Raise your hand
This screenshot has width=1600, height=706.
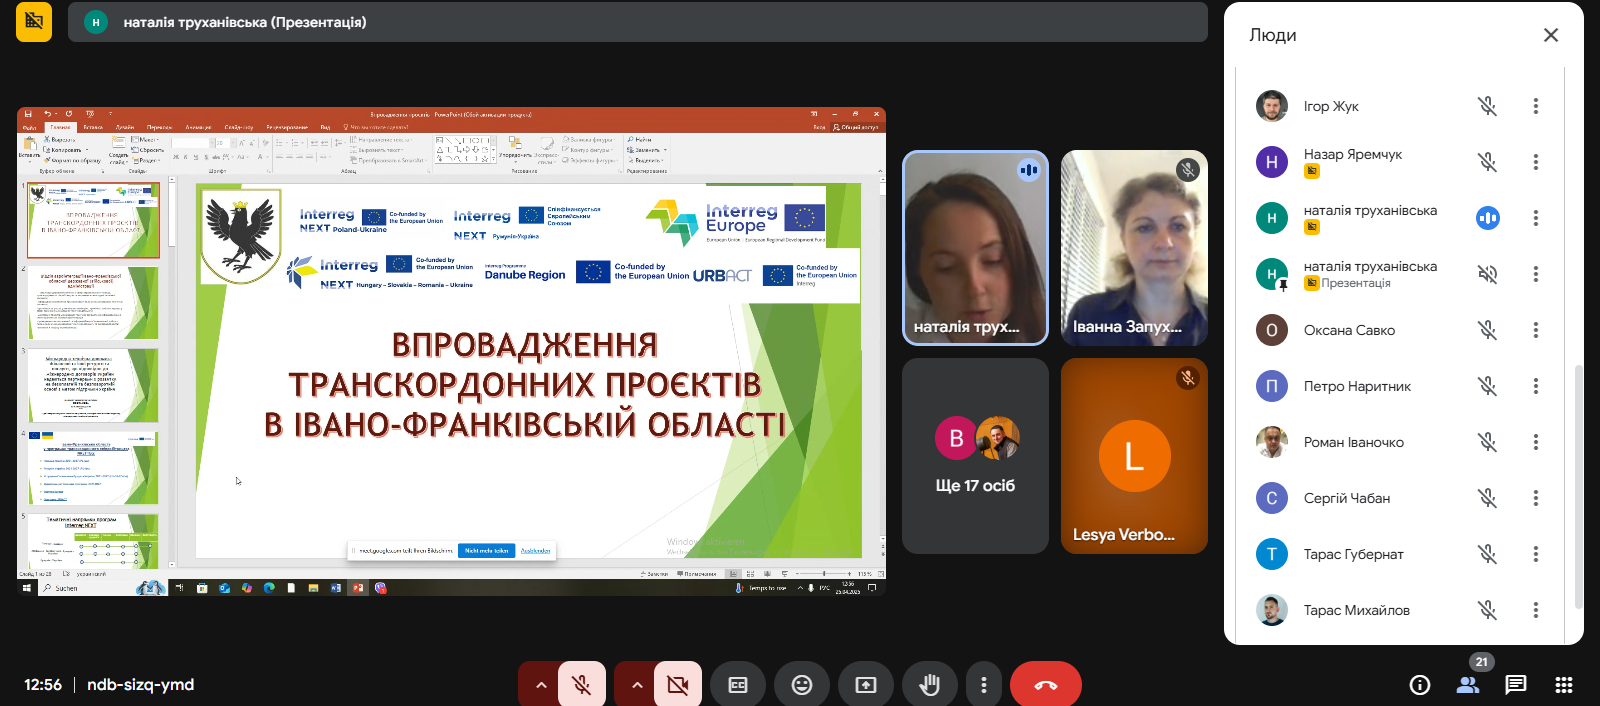(x=930, y=685)
